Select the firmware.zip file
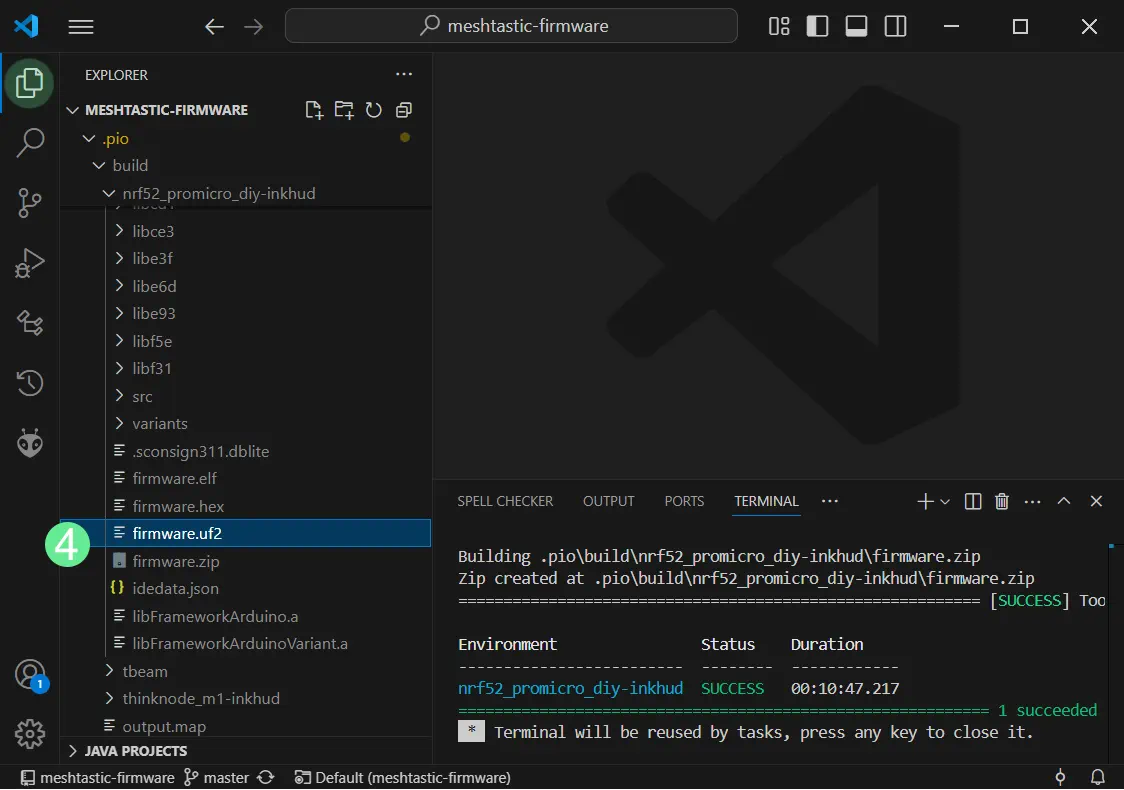Screen dimensions: 1124x790 [x=175, y=561]
